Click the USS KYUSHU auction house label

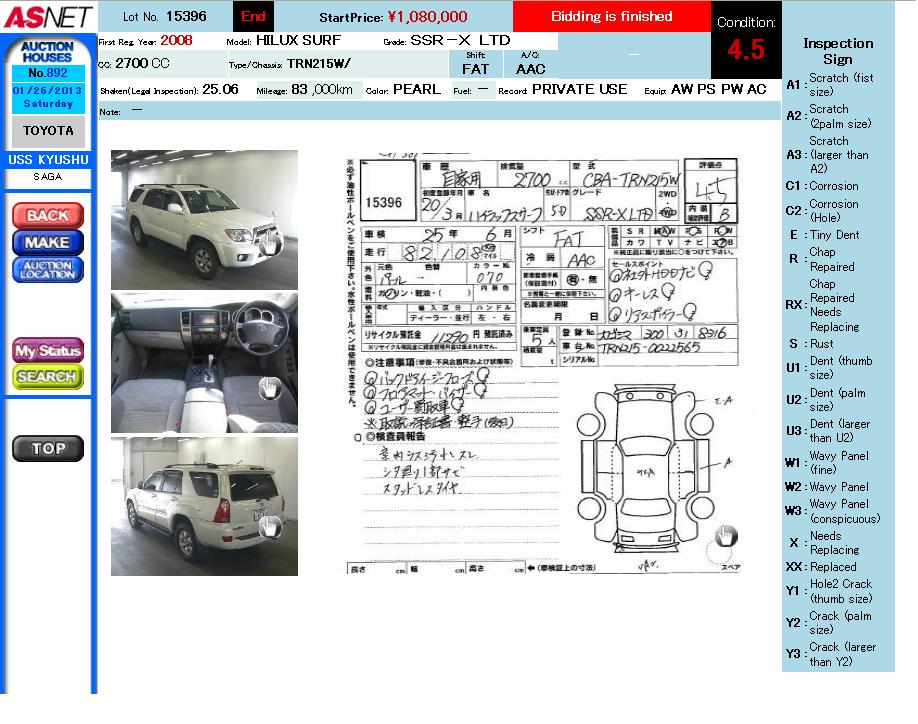click(48, 160)
